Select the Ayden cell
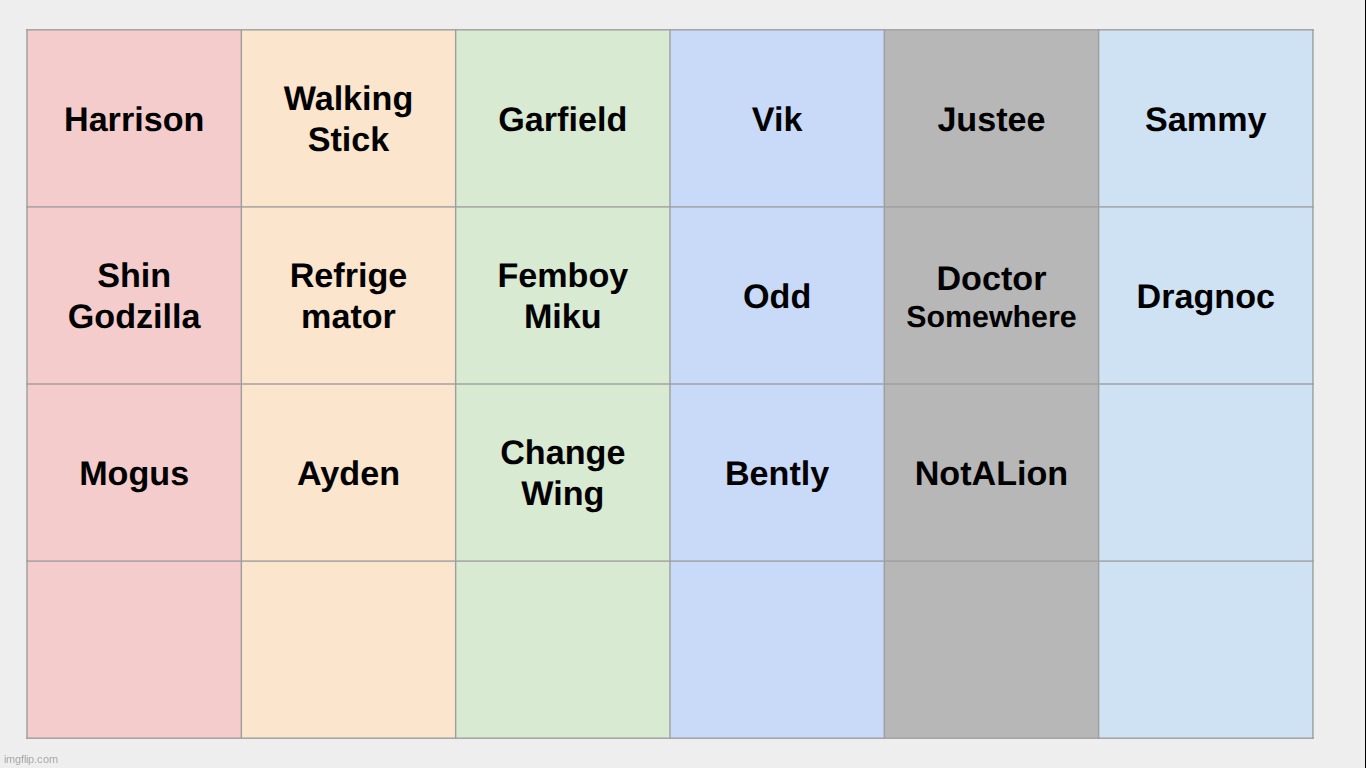The width and height of the screenshot is (1366, 768). click(348, 473)
